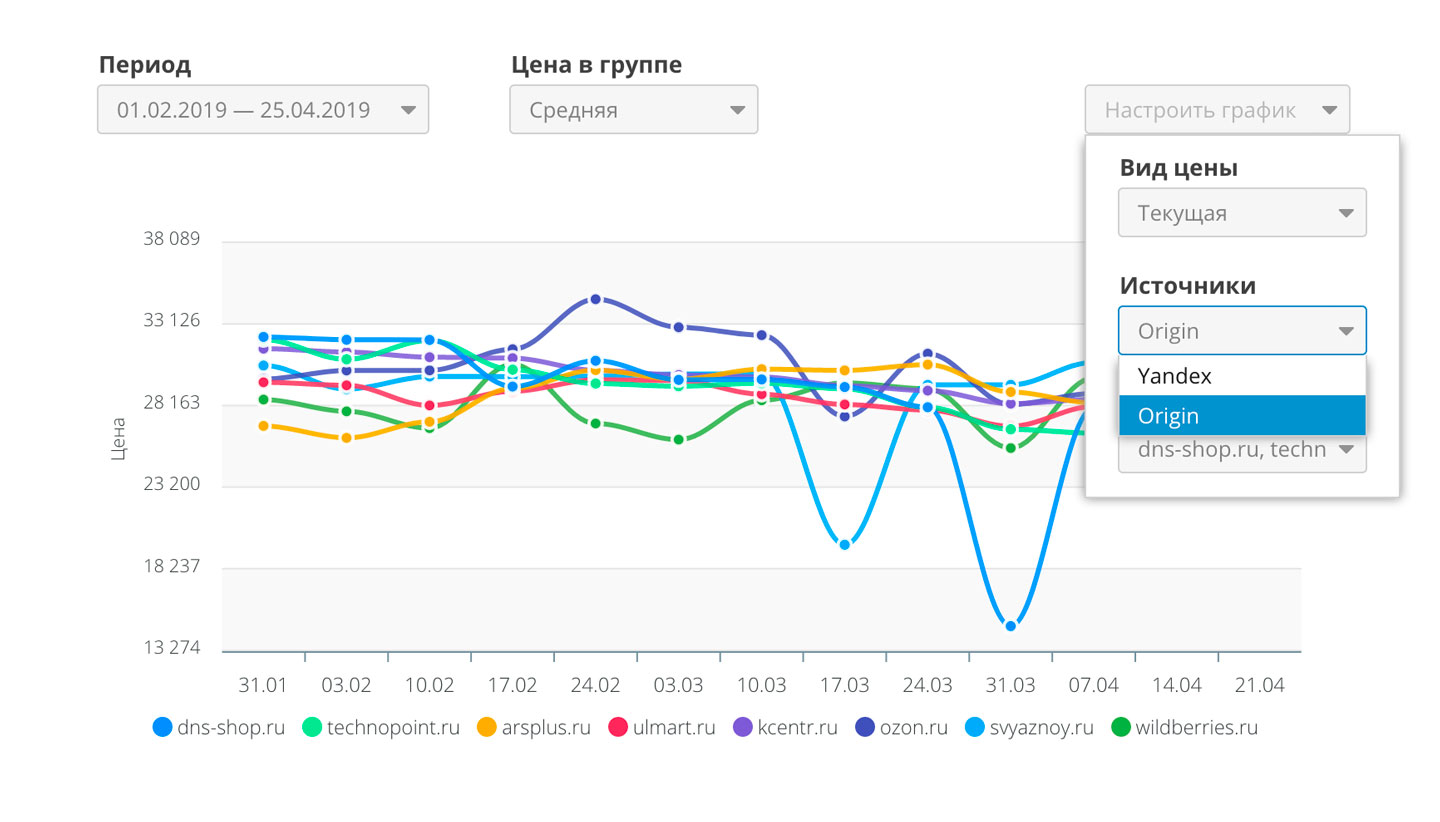The image size is (1440, 822).
Task: Click svyaznoy low point on 17.03
Action: 845,545
